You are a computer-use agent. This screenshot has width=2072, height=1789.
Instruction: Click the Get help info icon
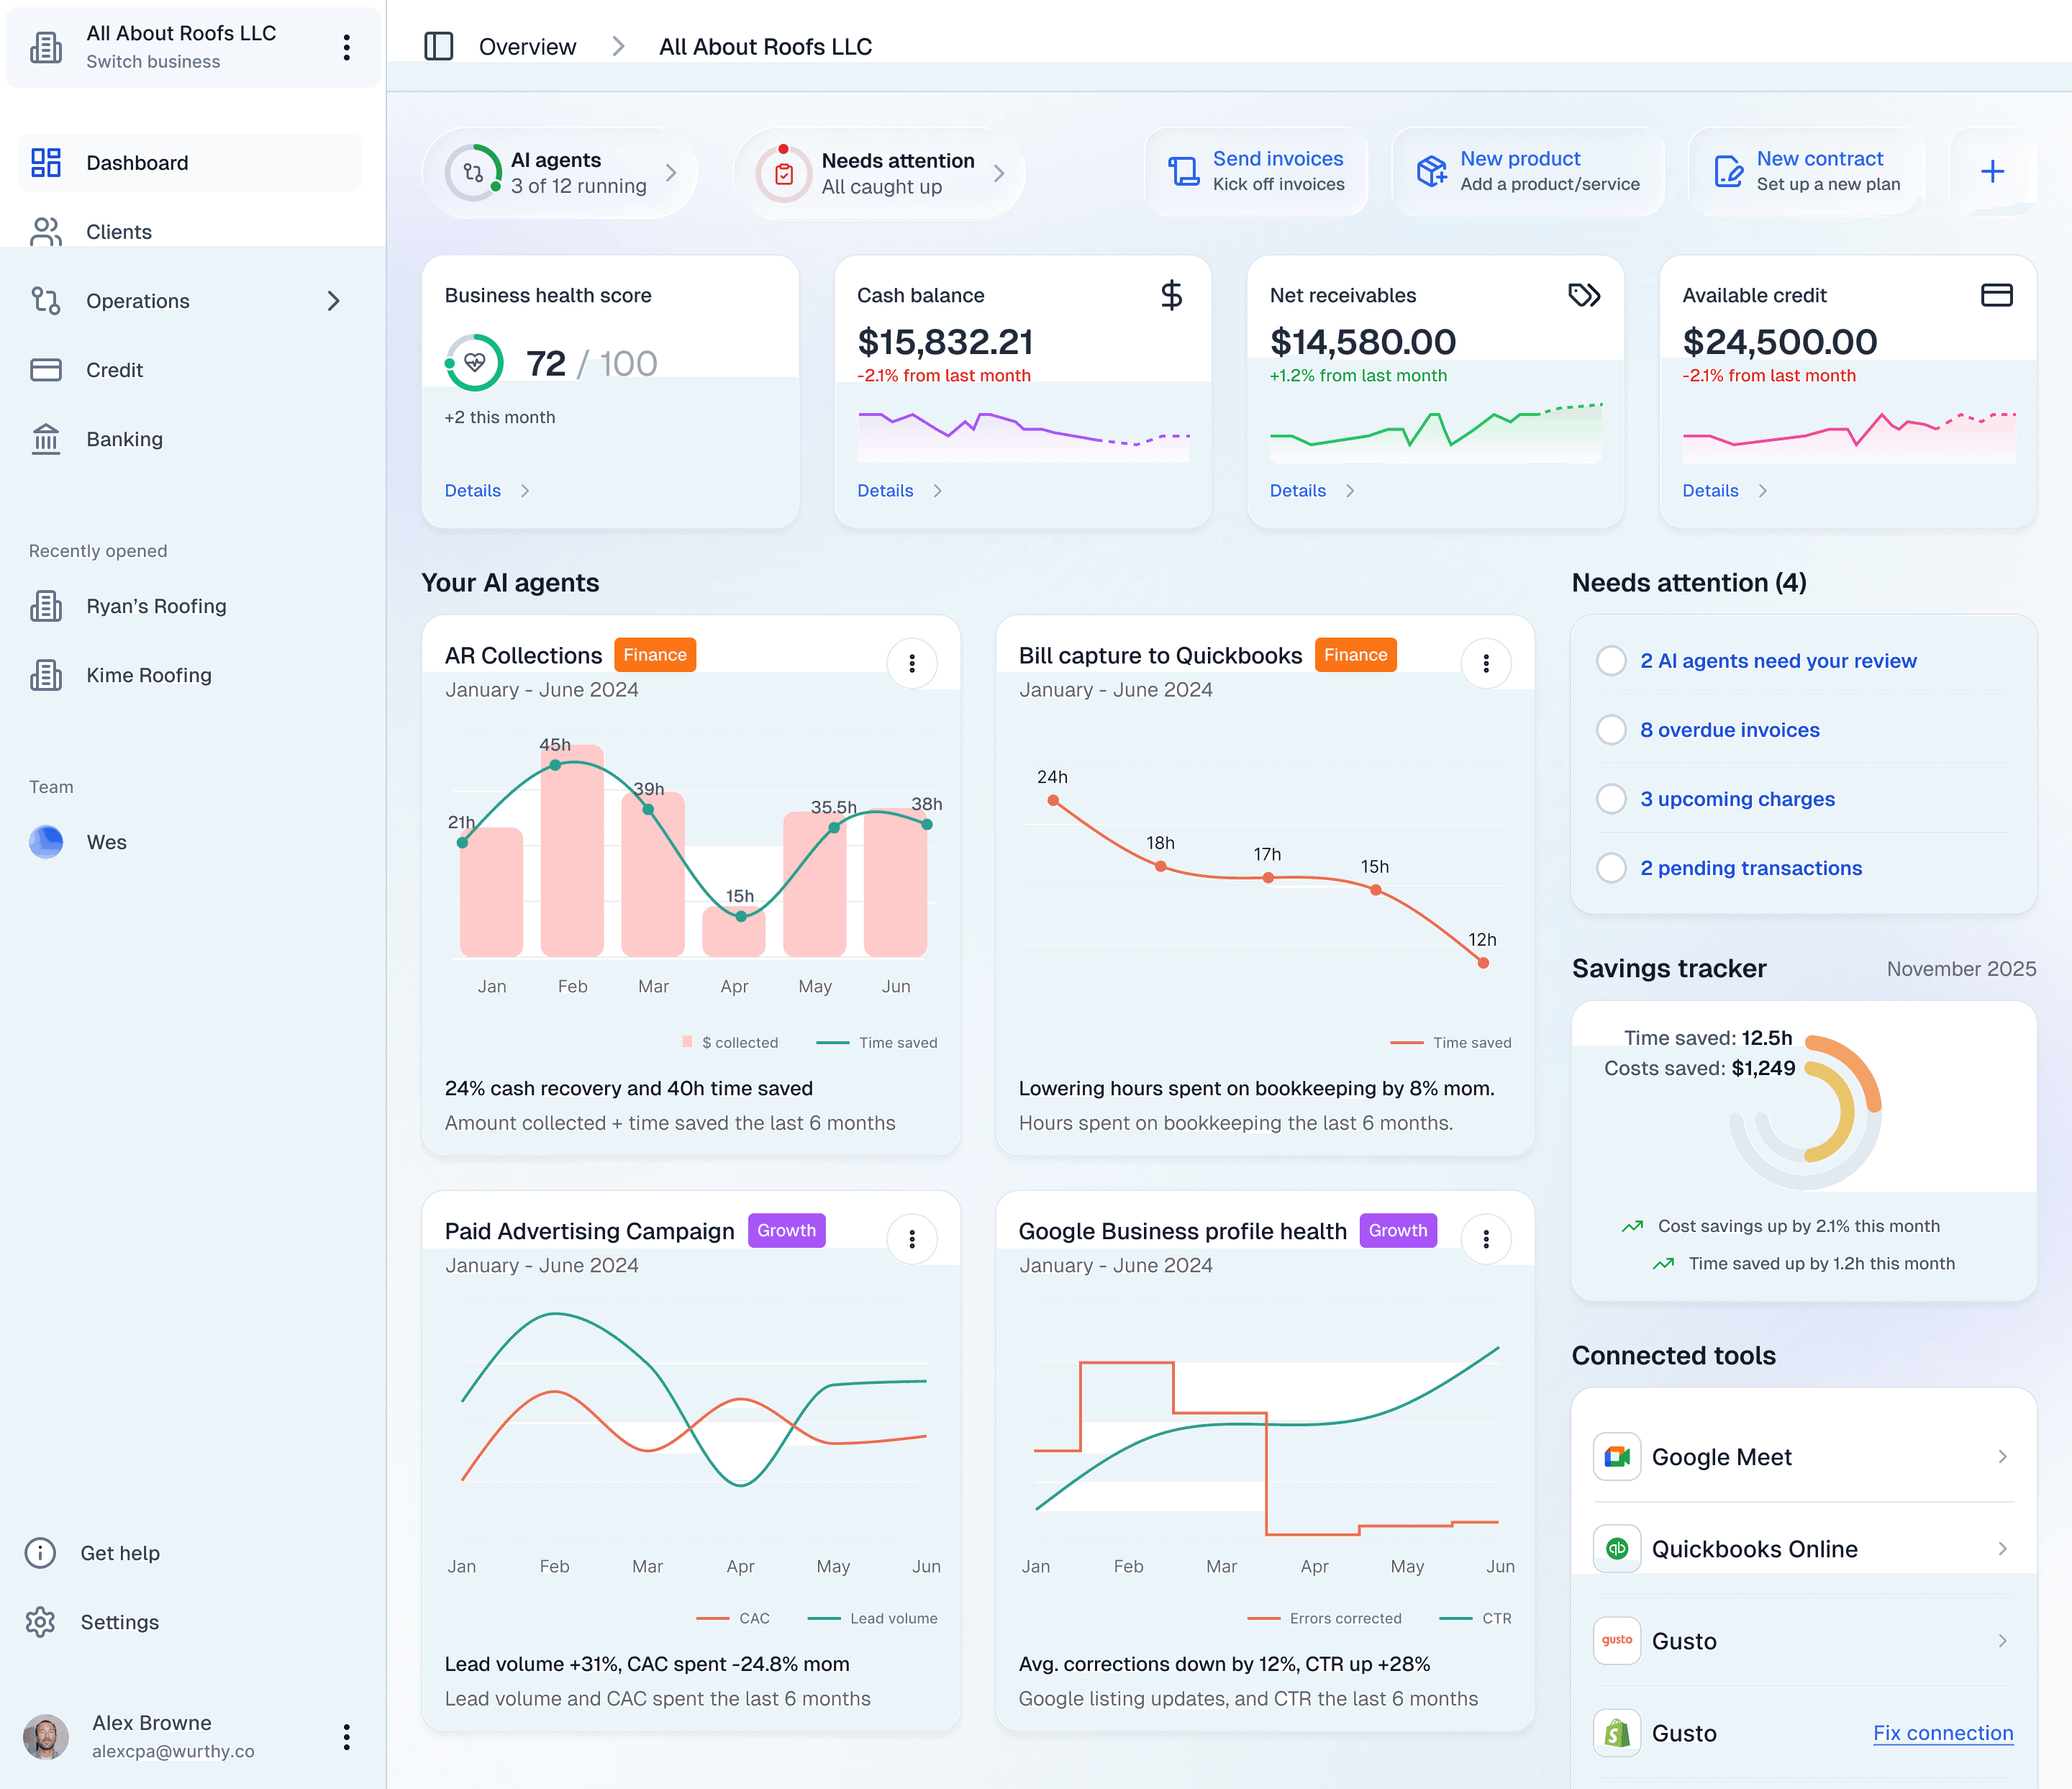coord(40,1553)
